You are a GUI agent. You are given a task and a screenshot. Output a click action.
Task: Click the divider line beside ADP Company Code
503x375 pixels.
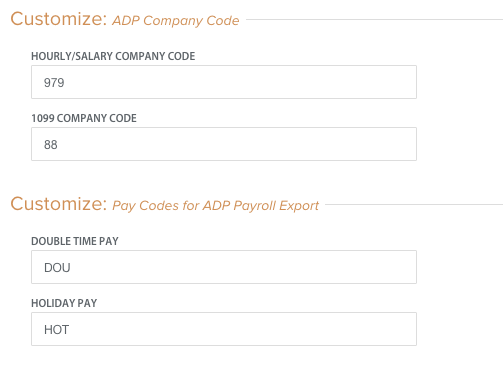click(x=374, y=19)
